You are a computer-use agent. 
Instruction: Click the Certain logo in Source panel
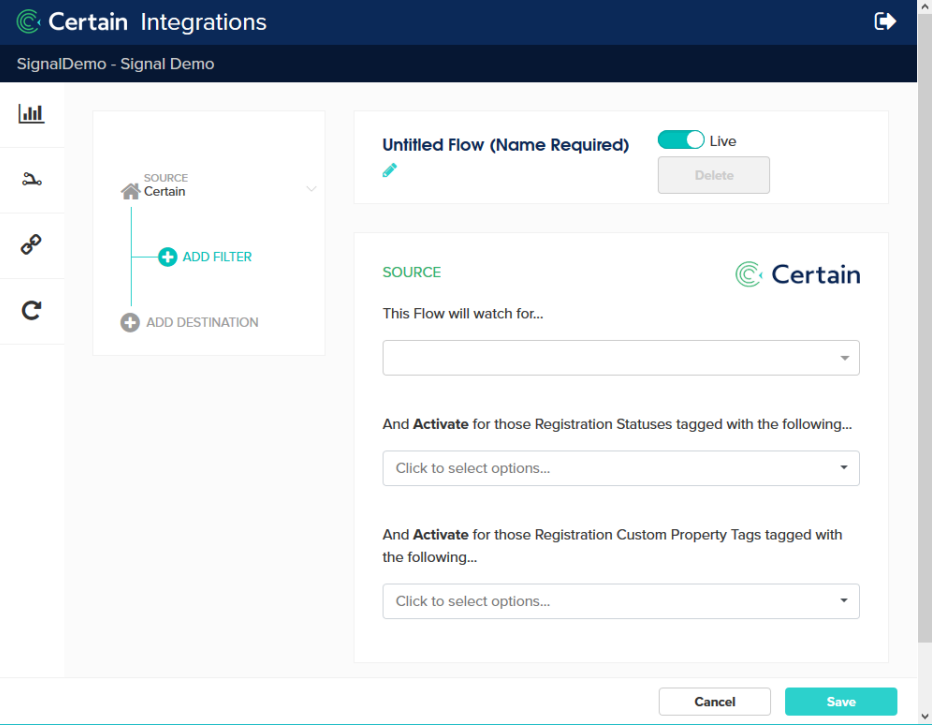click(797, 275)
